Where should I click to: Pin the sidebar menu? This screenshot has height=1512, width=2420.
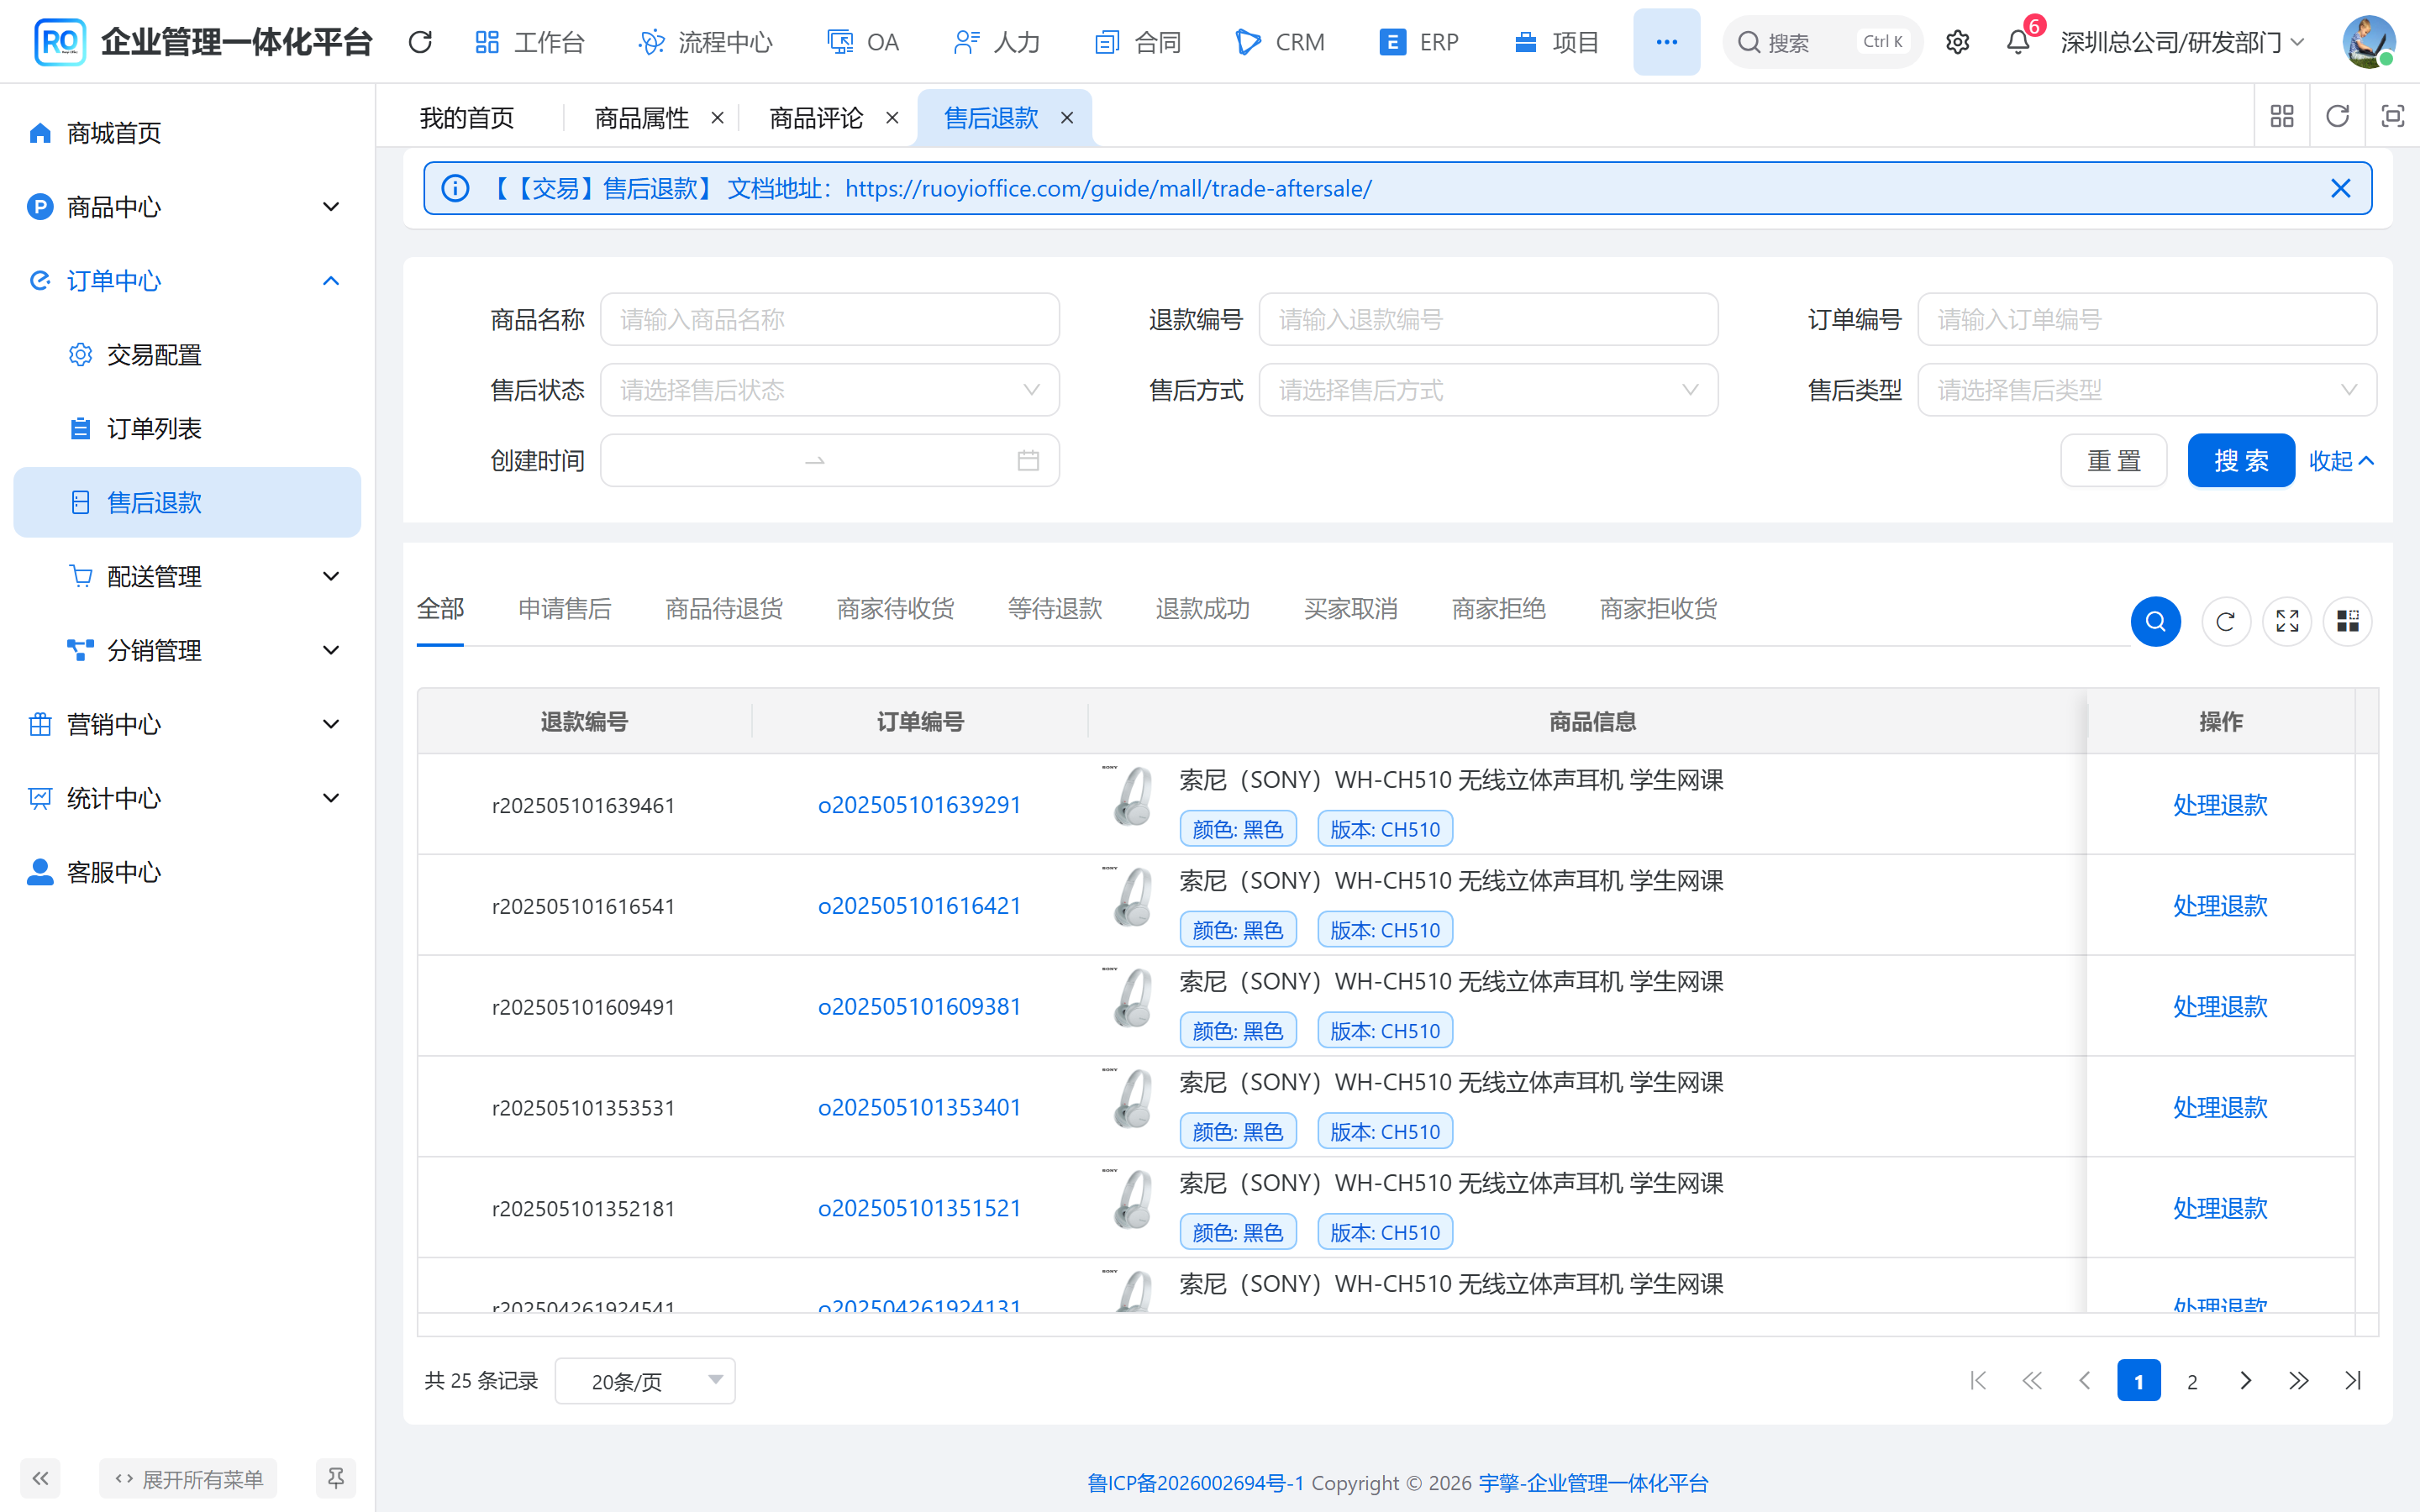335,1478
